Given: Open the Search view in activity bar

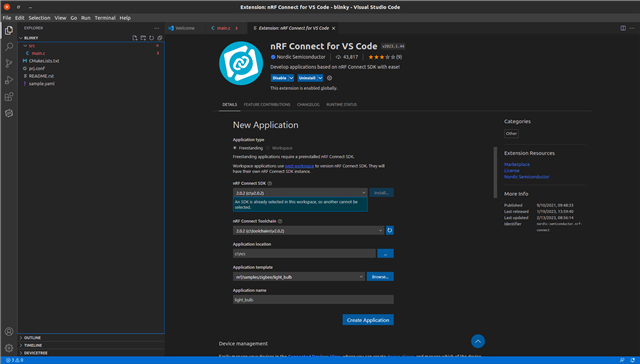Looking at the screenshot, I should coord(9,47).
